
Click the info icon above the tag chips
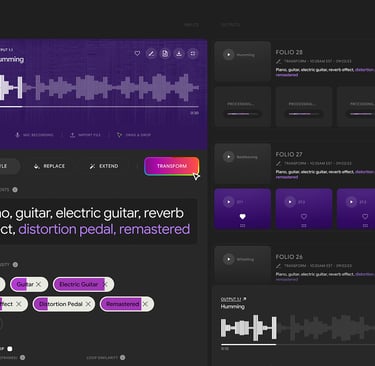[15, 265]
